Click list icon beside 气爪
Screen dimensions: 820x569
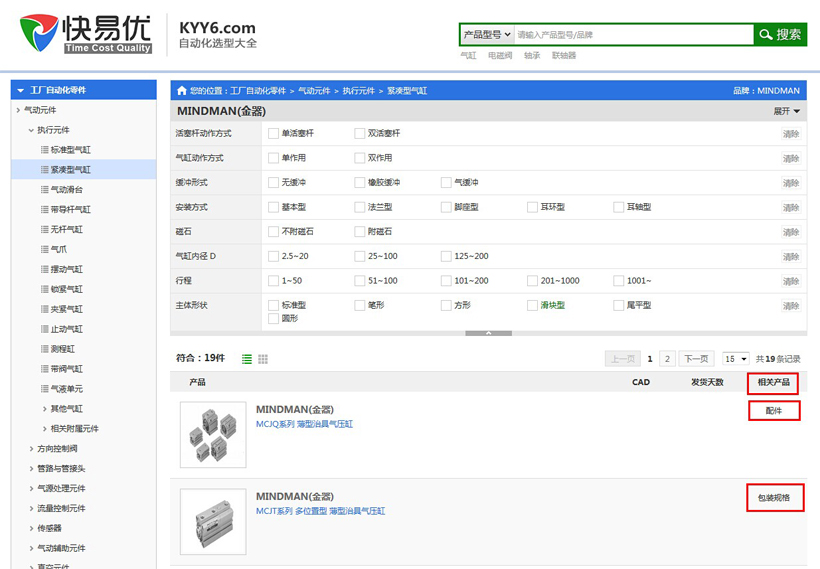45,249
